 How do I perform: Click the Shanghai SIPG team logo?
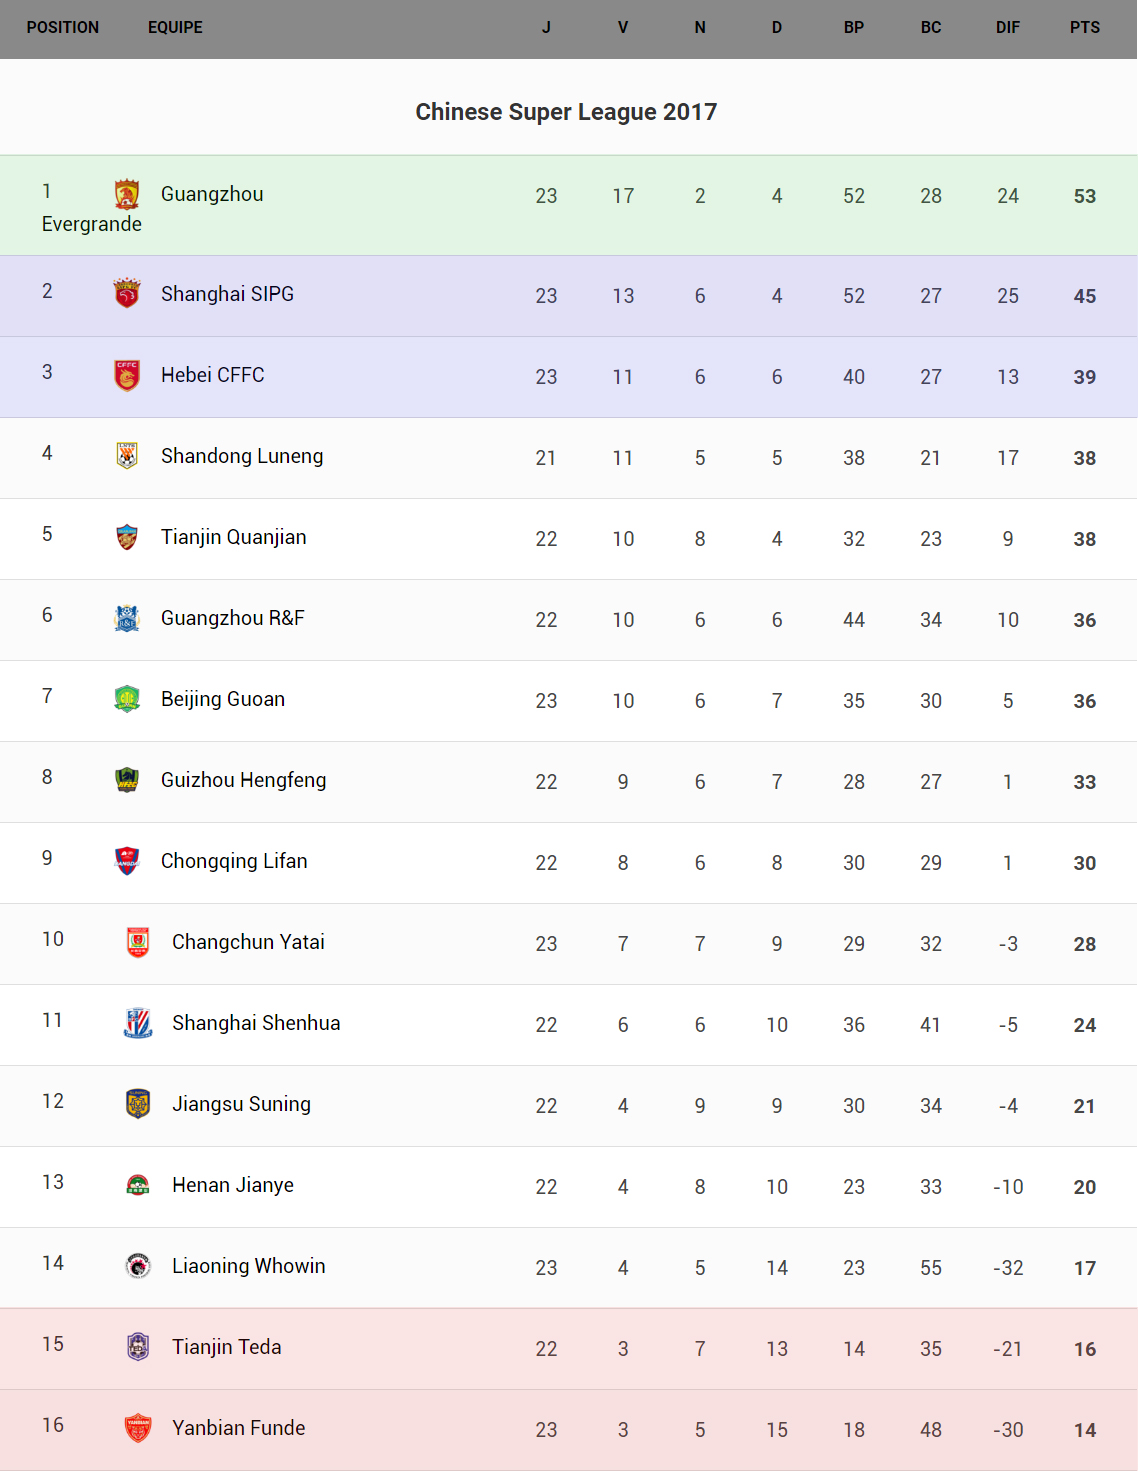127,293
